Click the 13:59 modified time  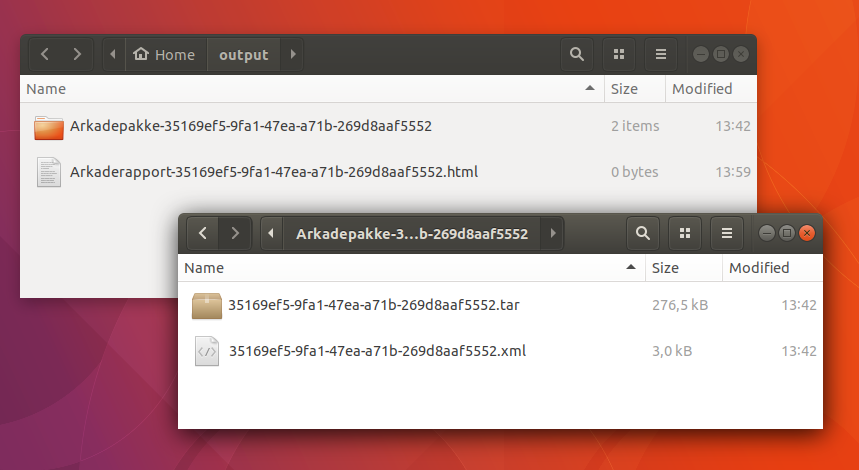click(733, 172)
